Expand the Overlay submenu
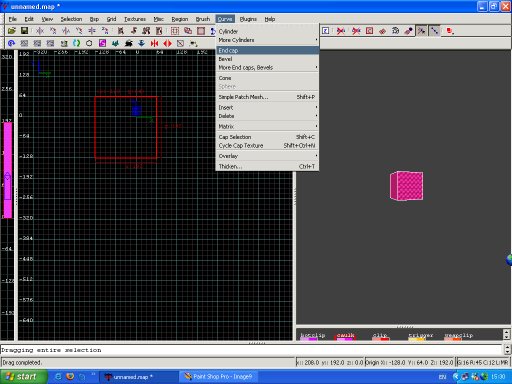Image resolution: width=512 pixels, height=384 pixels. click(x=267, y=156)
